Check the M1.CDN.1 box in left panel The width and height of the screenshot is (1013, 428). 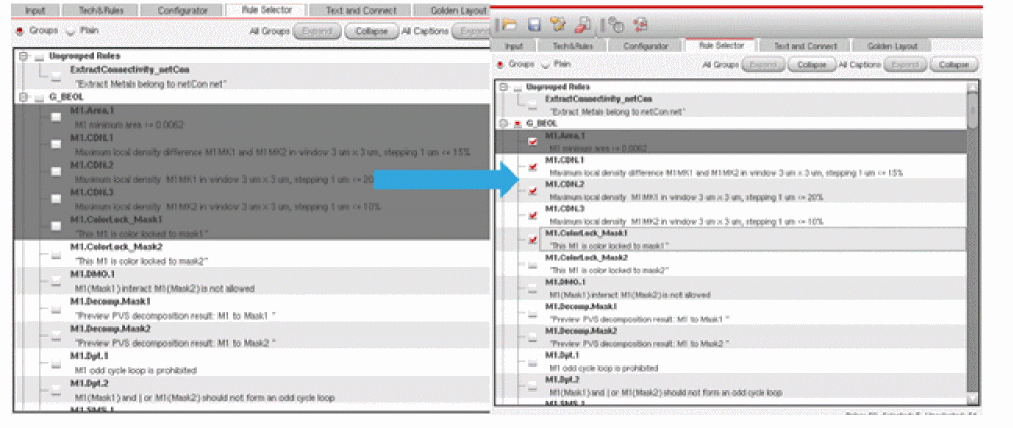[x=57, y=144]
